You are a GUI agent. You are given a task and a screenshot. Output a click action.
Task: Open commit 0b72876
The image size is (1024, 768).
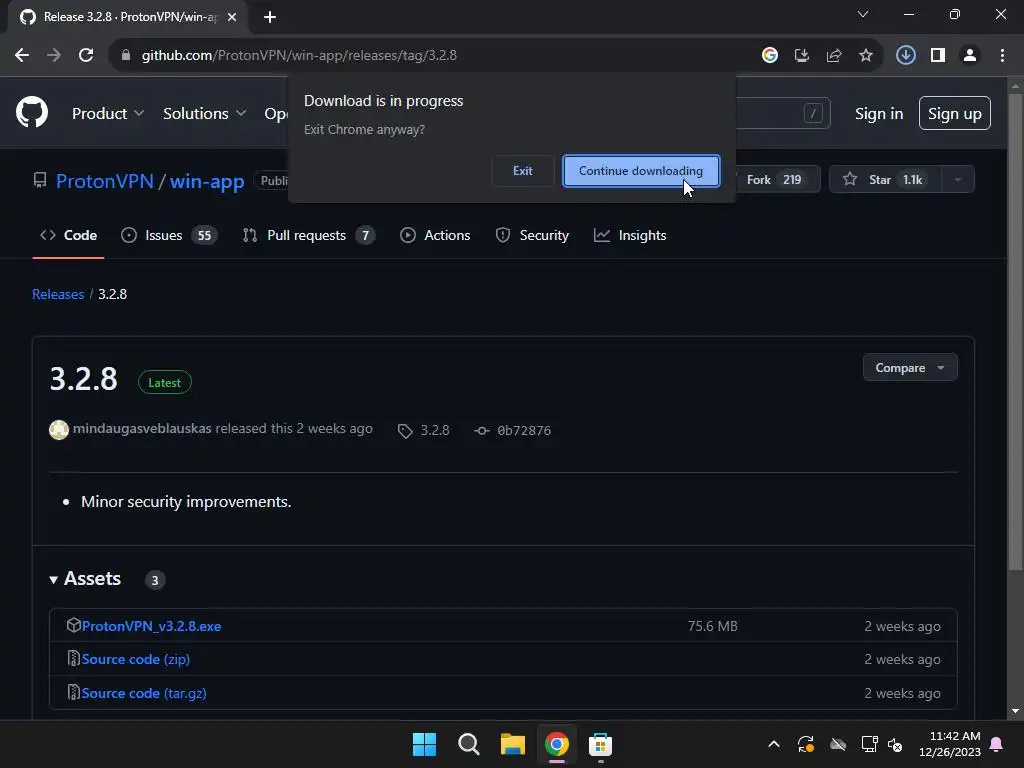coord(524,431)
